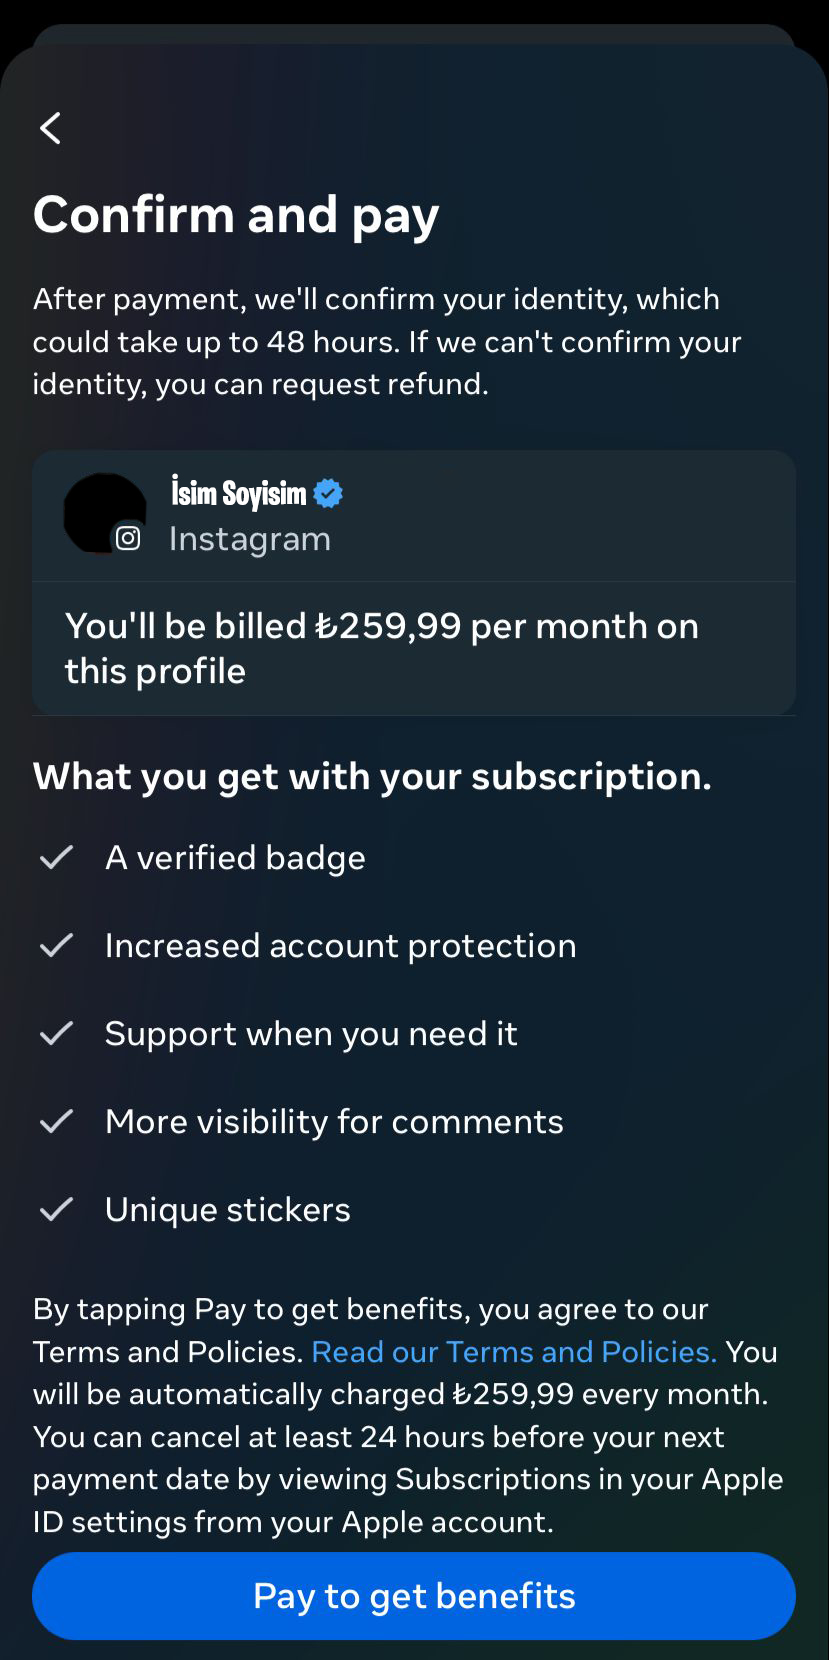Viewport: 829px width, 1660px height.
Task: Select the 'Unique stickers' benefit text
Action: click(228, 1210)
